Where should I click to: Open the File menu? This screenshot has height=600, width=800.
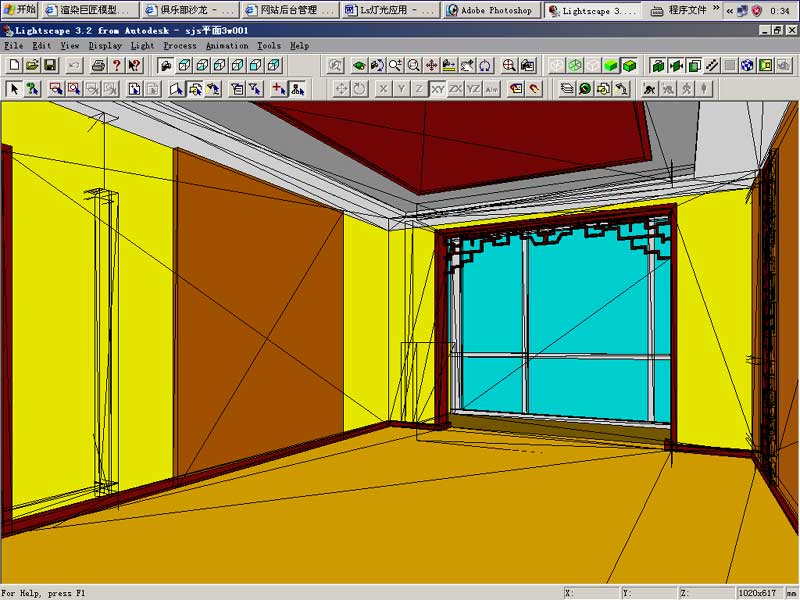pyautogui.click(x=13, y=45)
